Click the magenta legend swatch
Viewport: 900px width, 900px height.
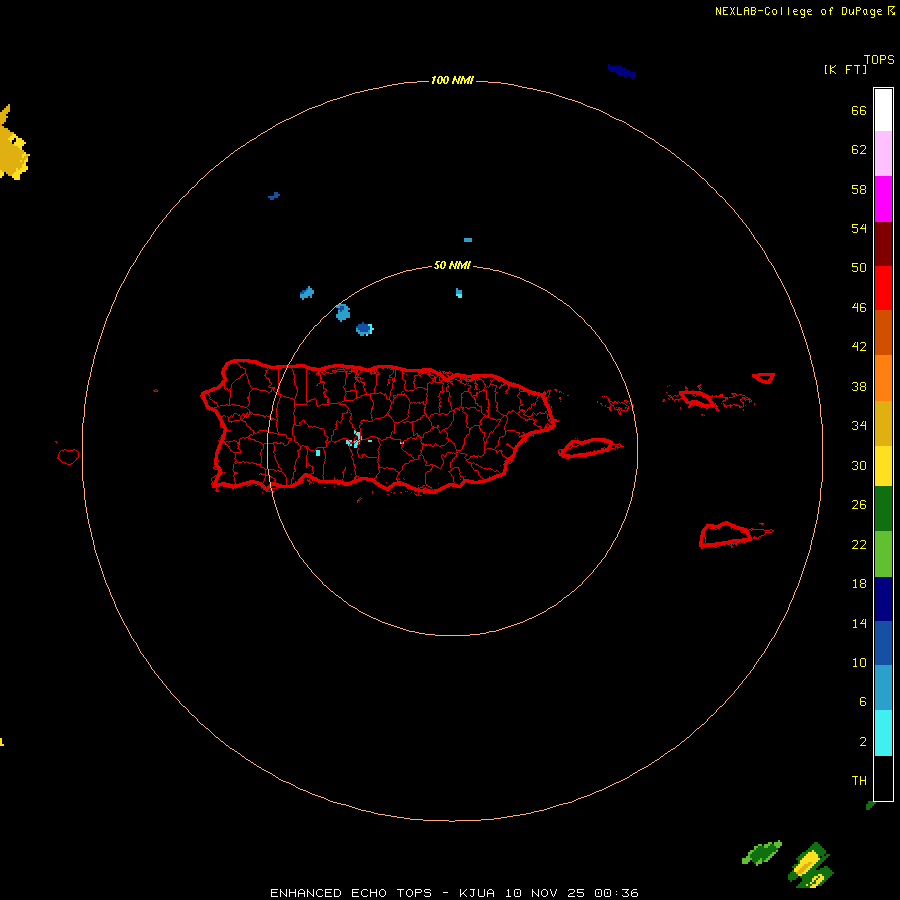(x=883, y=199)
